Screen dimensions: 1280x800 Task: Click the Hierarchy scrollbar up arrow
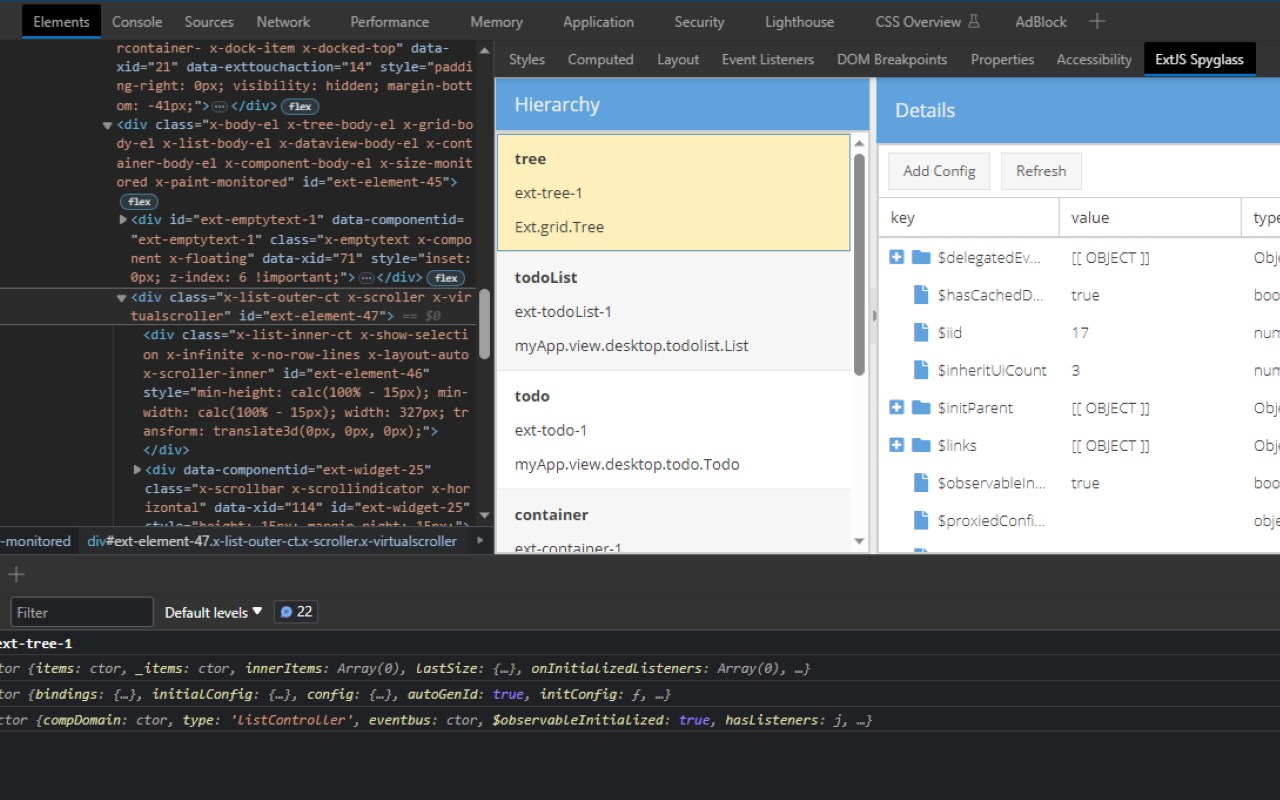pos(859,143)
